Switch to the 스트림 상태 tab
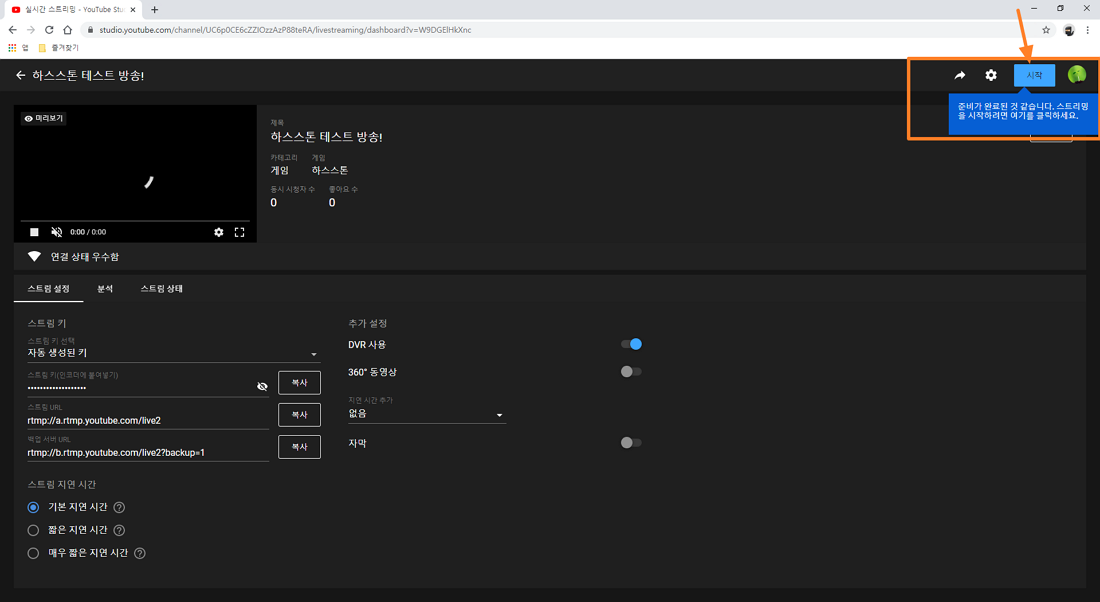Screen dimensions: 1100x602 pyautogui.click(x=161, y=289)
